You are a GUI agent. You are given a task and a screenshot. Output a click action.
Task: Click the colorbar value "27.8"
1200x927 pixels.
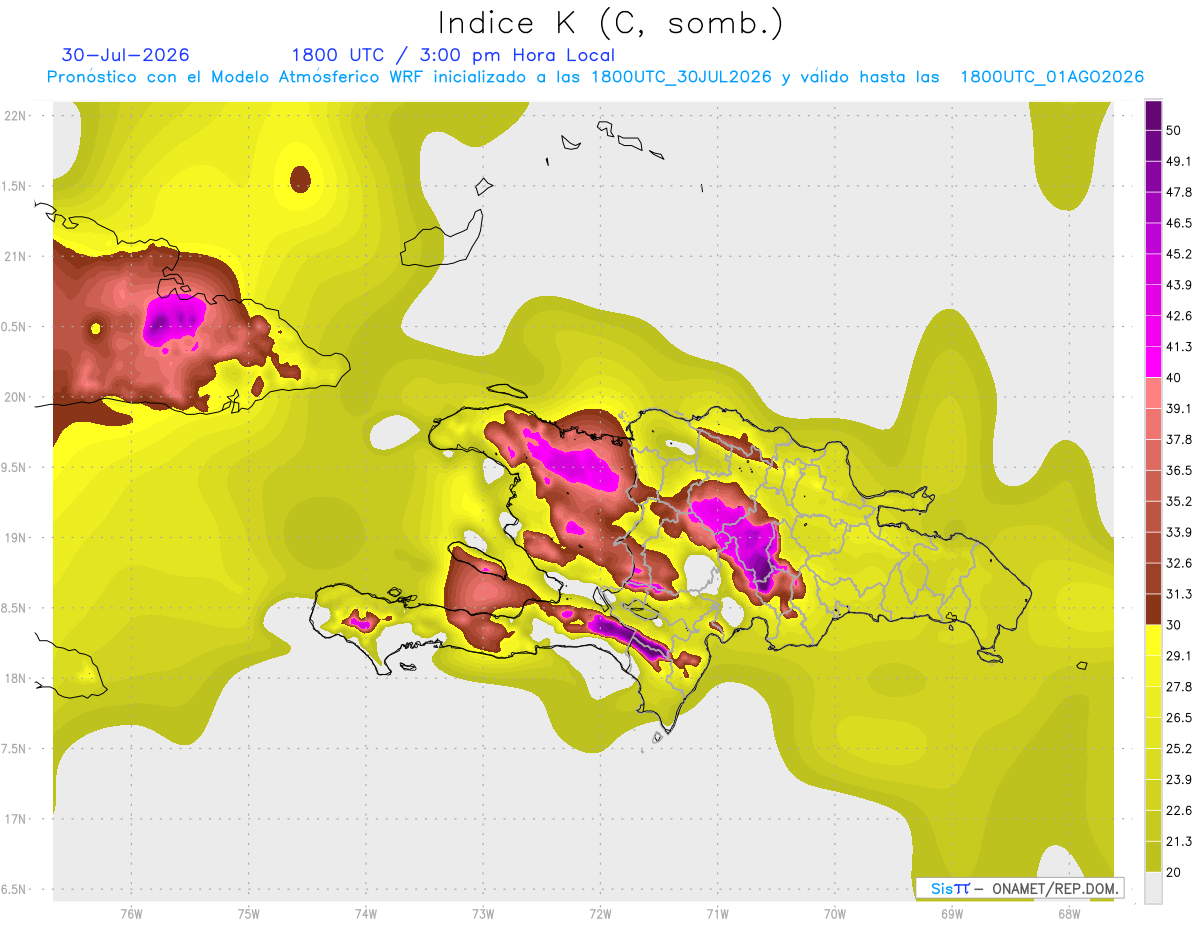pyautogui.click(x=1178, y=687)
